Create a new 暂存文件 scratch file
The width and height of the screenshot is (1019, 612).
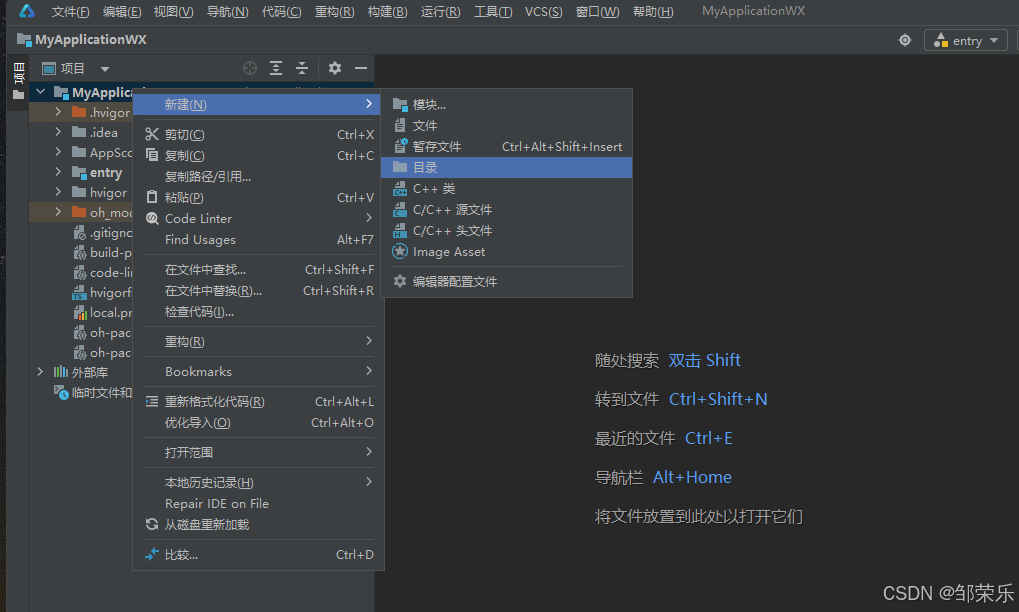pos(506,146)
